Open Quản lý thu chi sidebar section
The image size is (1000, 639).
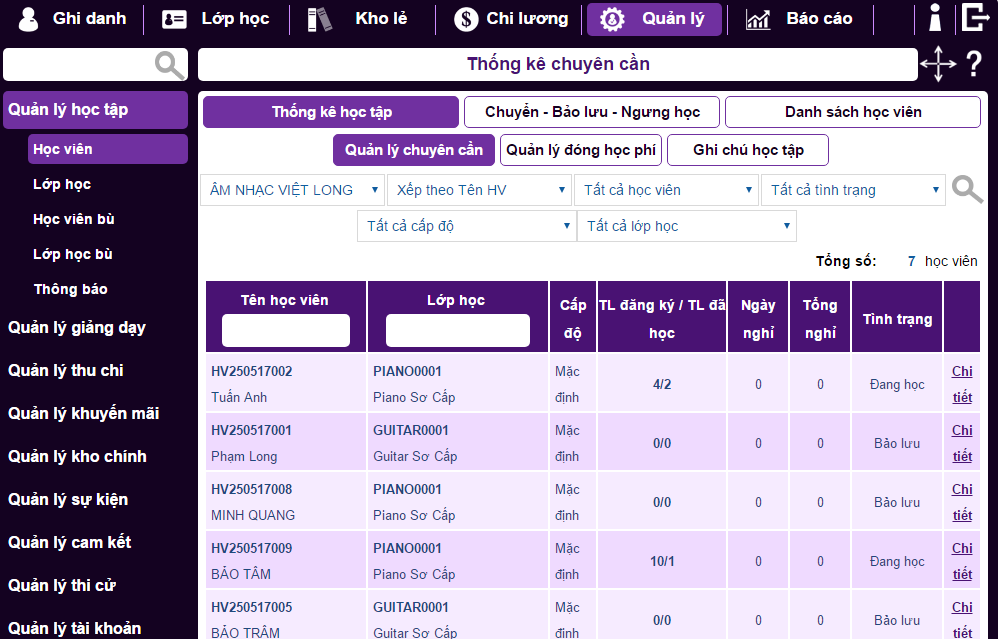coord(66,370)
